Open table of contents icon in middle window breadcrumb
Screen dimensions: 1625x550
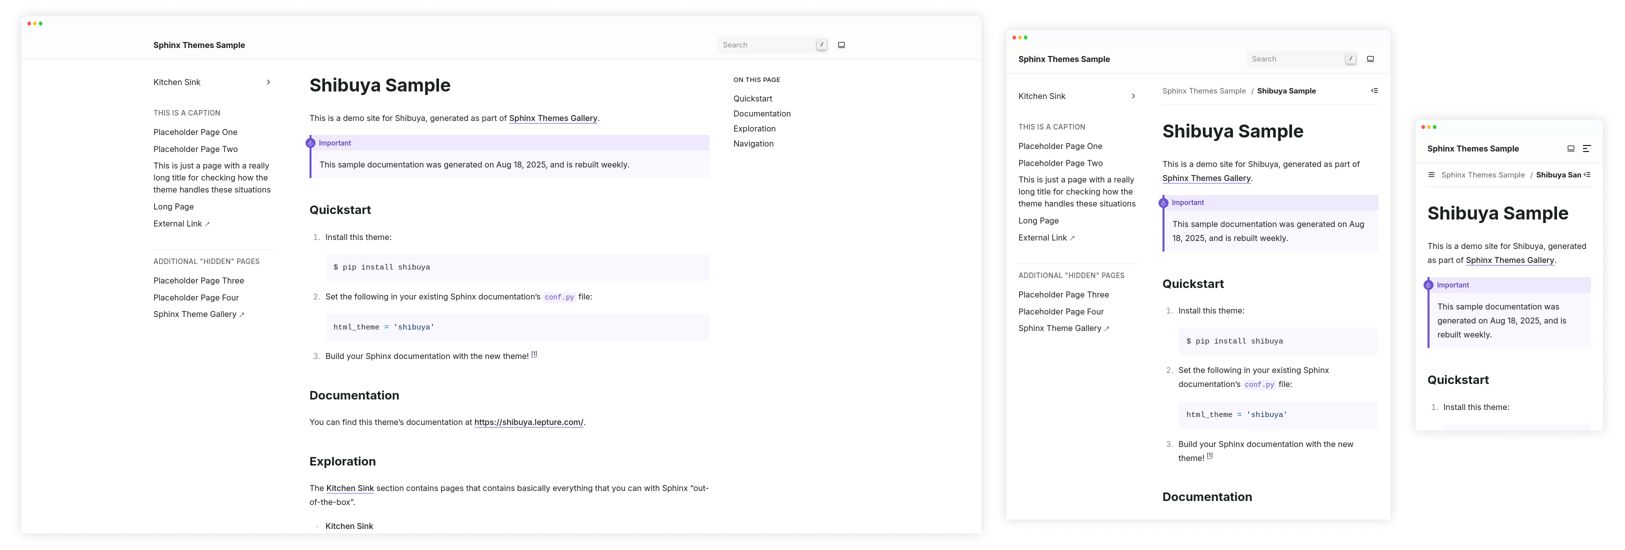coord(1374,91)
